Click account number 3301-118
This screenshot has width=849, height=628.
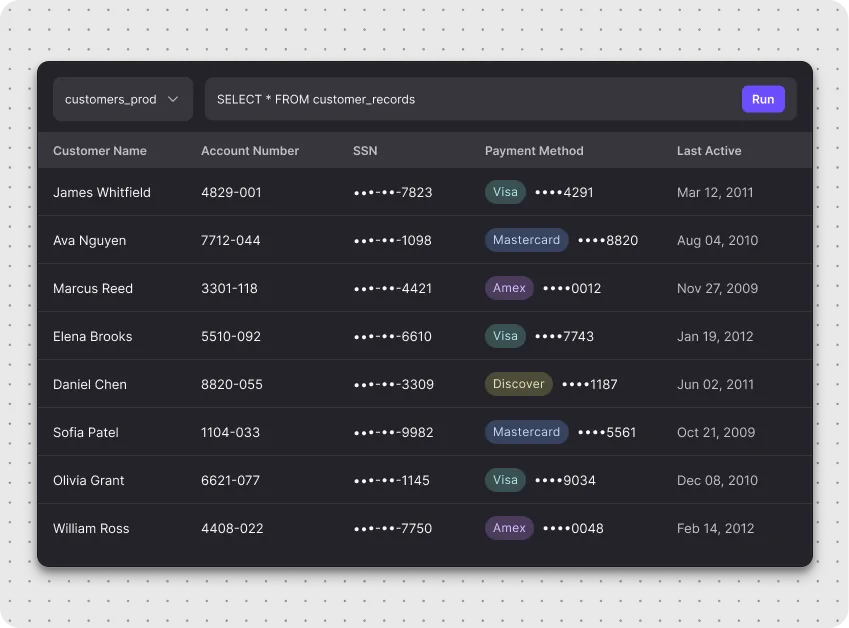point(229,288)
